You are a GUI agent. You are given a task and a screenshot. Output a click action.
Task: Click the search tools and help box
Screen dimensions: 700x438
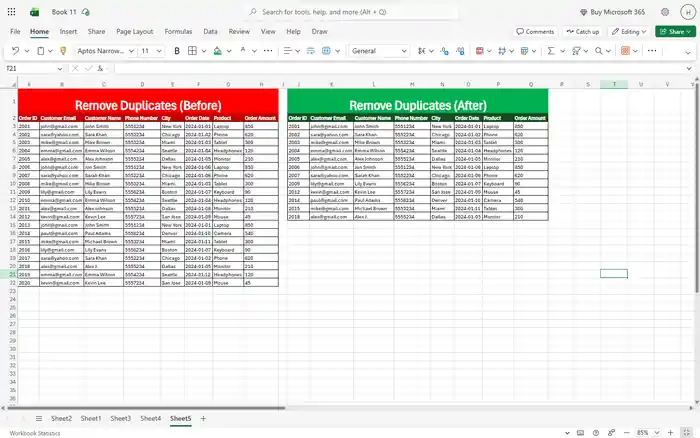(353, 12)
